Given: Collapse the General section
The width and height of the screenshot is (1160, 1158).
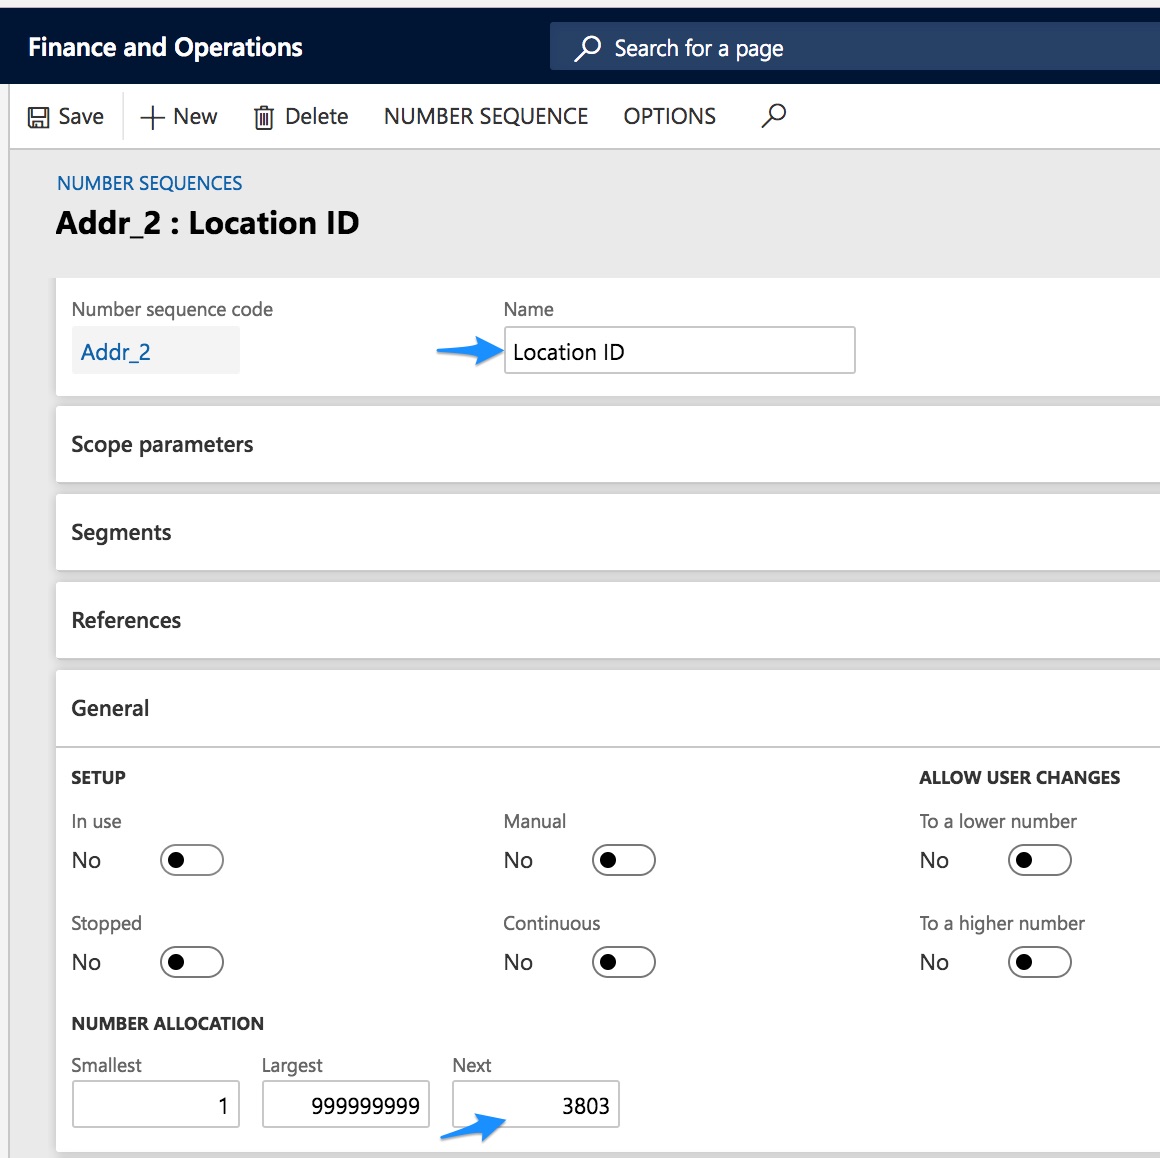Looking at the screenshot, I should (607, 708).
